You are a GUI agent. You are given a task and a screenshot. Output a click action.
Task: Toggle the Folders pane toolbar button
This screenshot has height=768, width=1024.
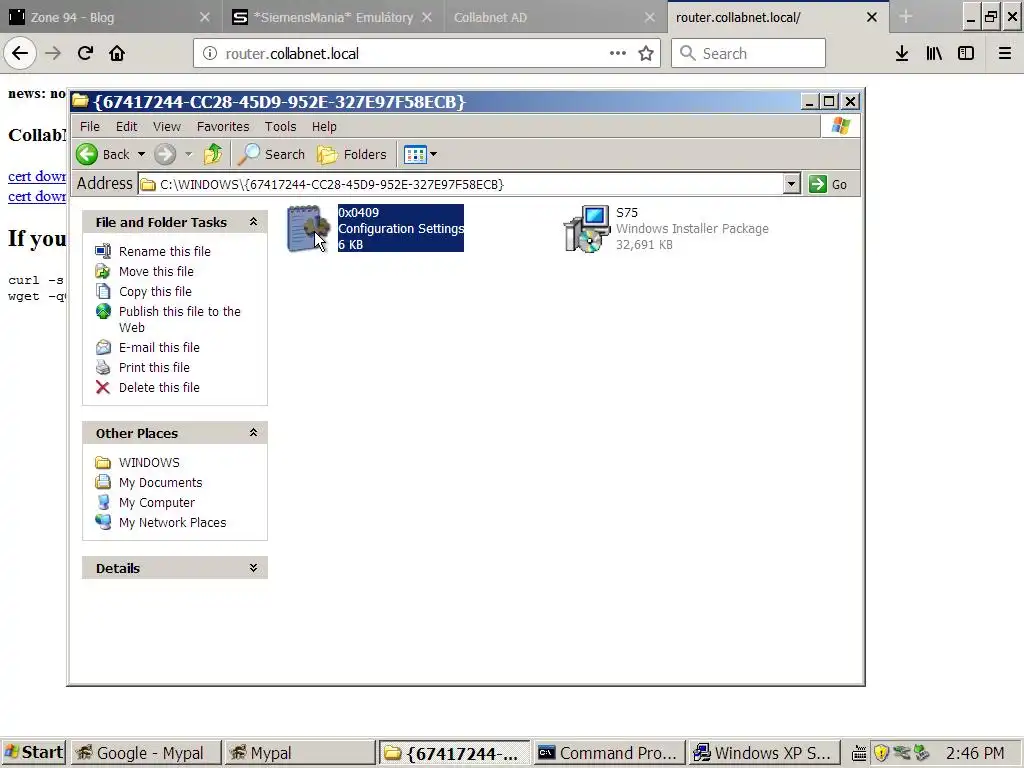tap(351, 155)
